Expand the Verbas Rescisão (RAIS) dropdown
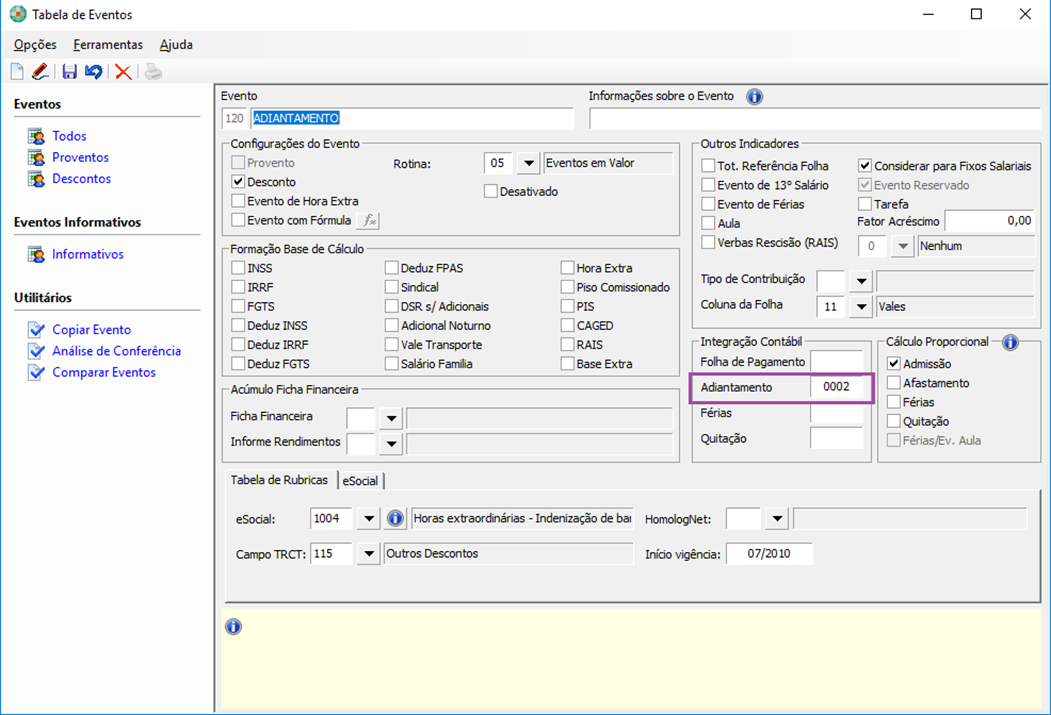The width and height of the screenshot is (1051, 715). coord(903,247)
